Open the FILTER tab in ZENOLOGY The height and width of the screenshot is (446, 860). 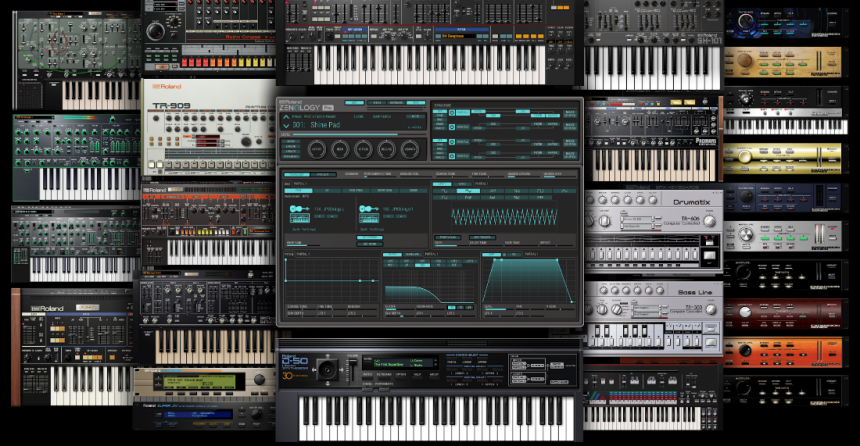[x=392, y=254]
